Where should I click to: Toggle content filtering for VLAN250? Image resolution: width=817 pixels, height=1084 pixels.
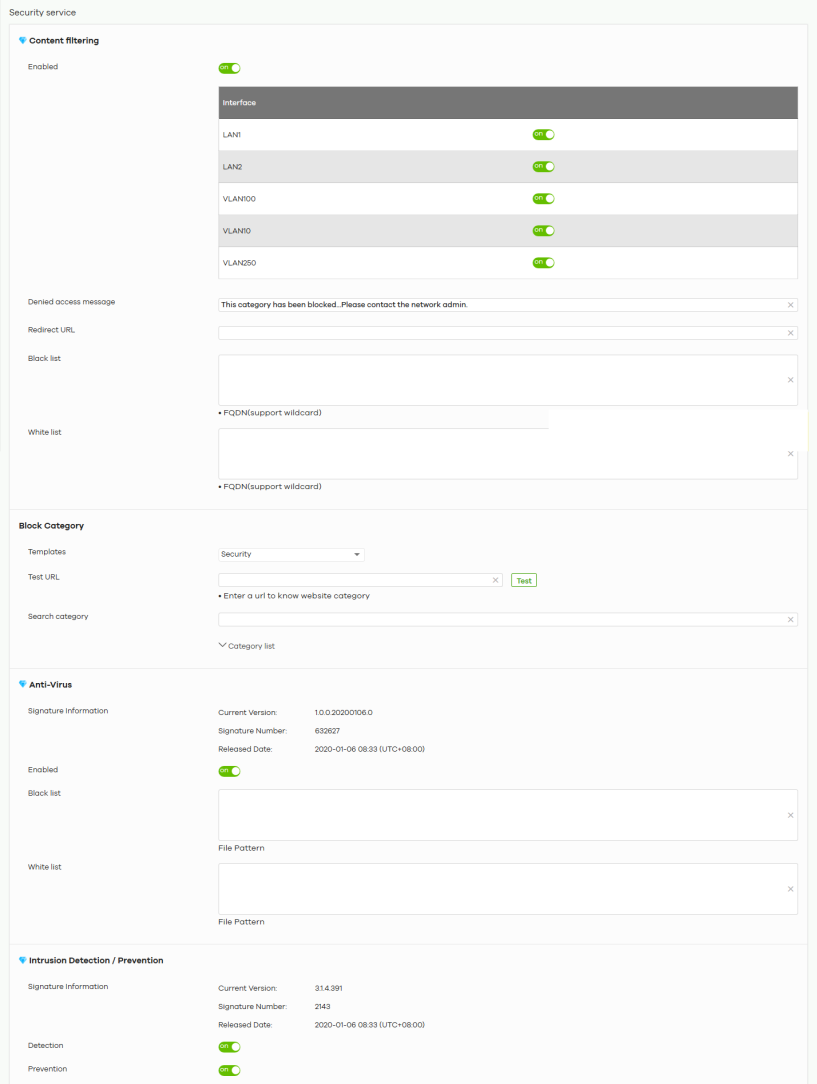tap(543, 263)
